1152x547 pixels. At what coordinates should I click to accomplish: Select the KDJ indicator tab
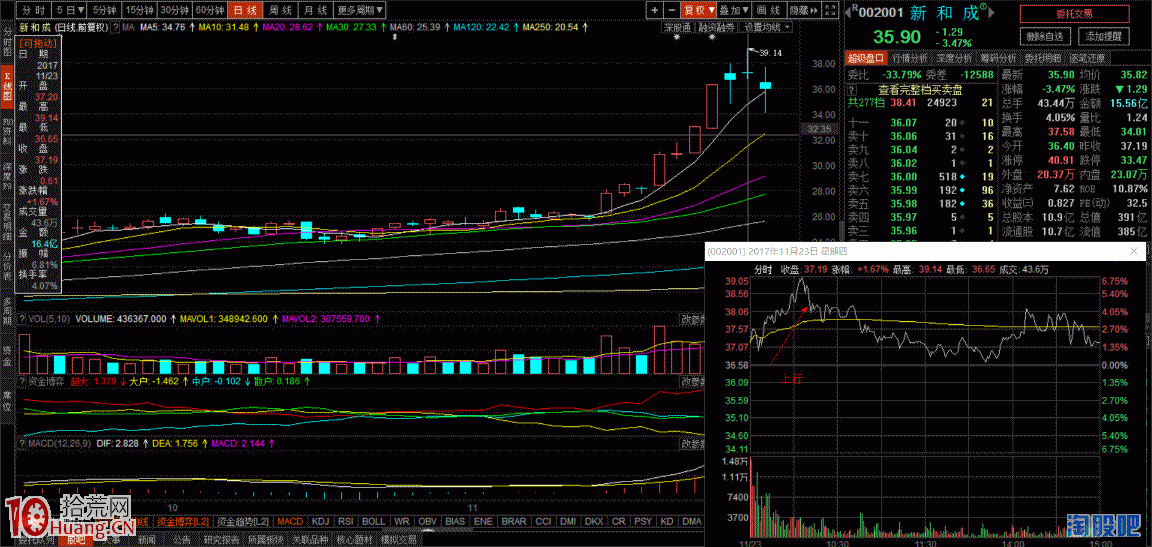(x=321, y=522)
